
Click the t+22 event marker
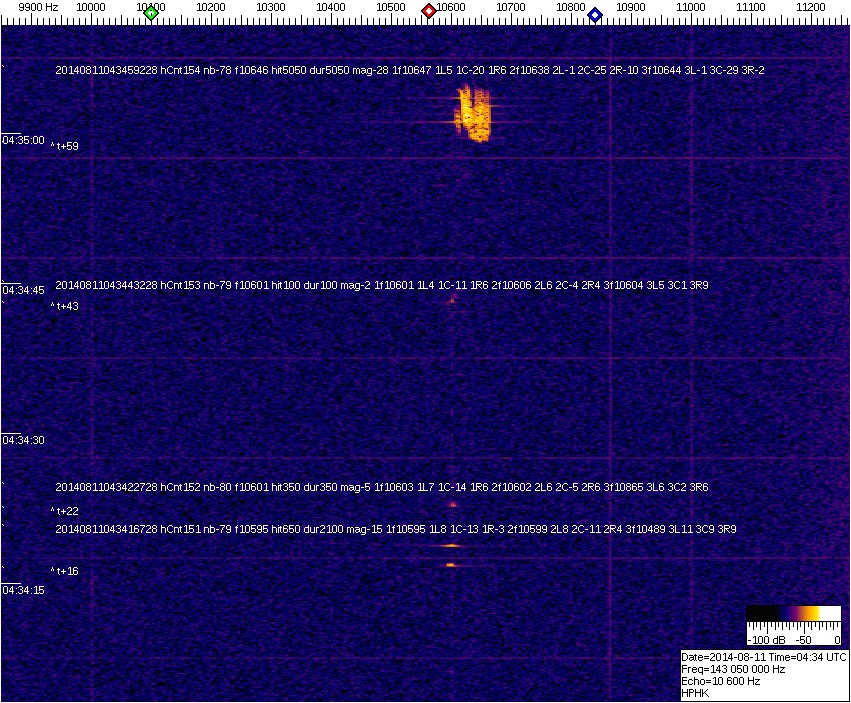point(66,511)
